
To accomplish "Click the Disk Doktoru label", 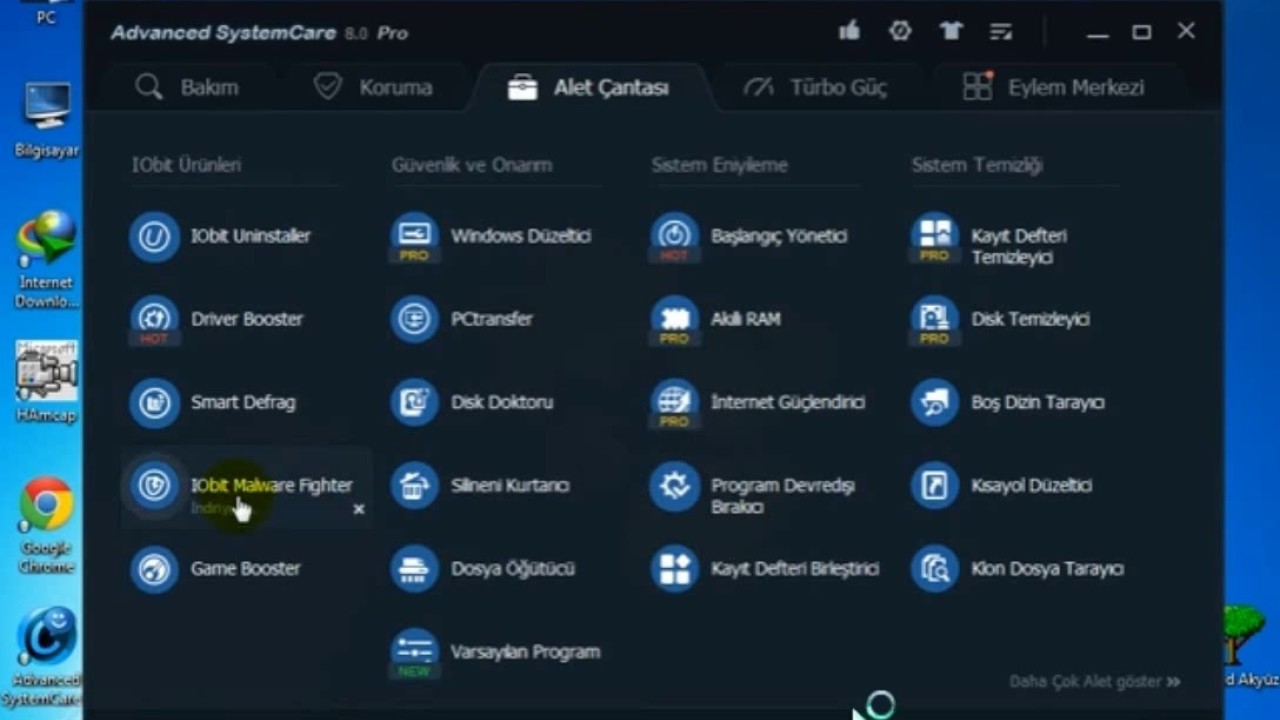I will point(502,402).
